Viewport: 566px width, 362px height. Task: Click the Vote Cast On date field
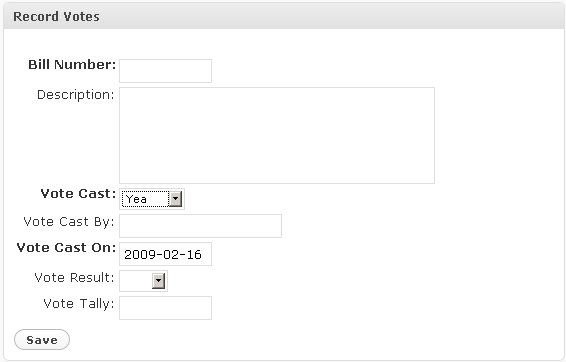(165, 254)
